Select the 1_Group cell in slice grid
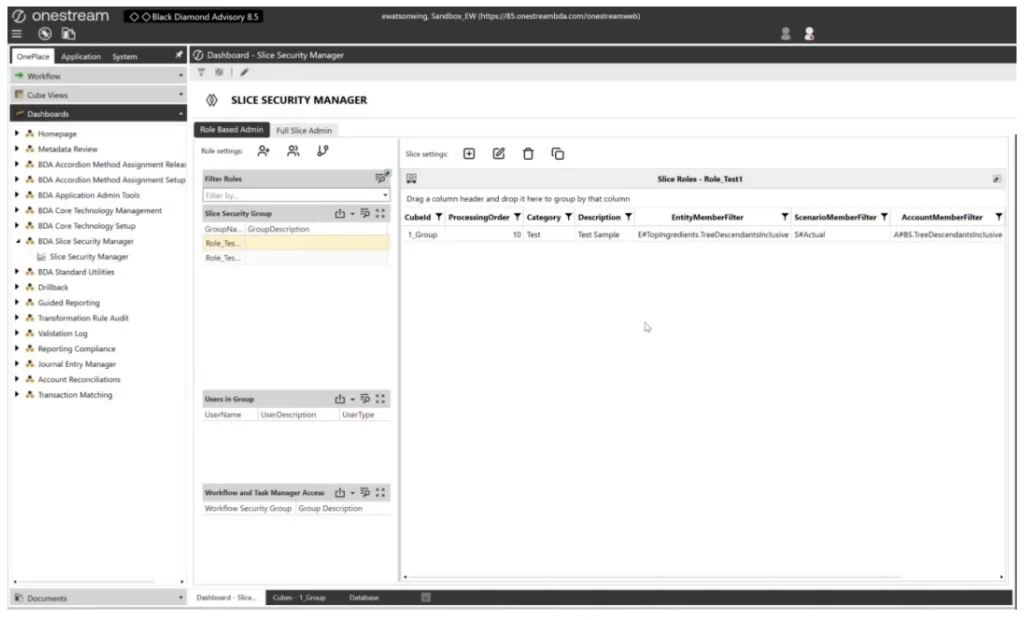 (423, 235)
